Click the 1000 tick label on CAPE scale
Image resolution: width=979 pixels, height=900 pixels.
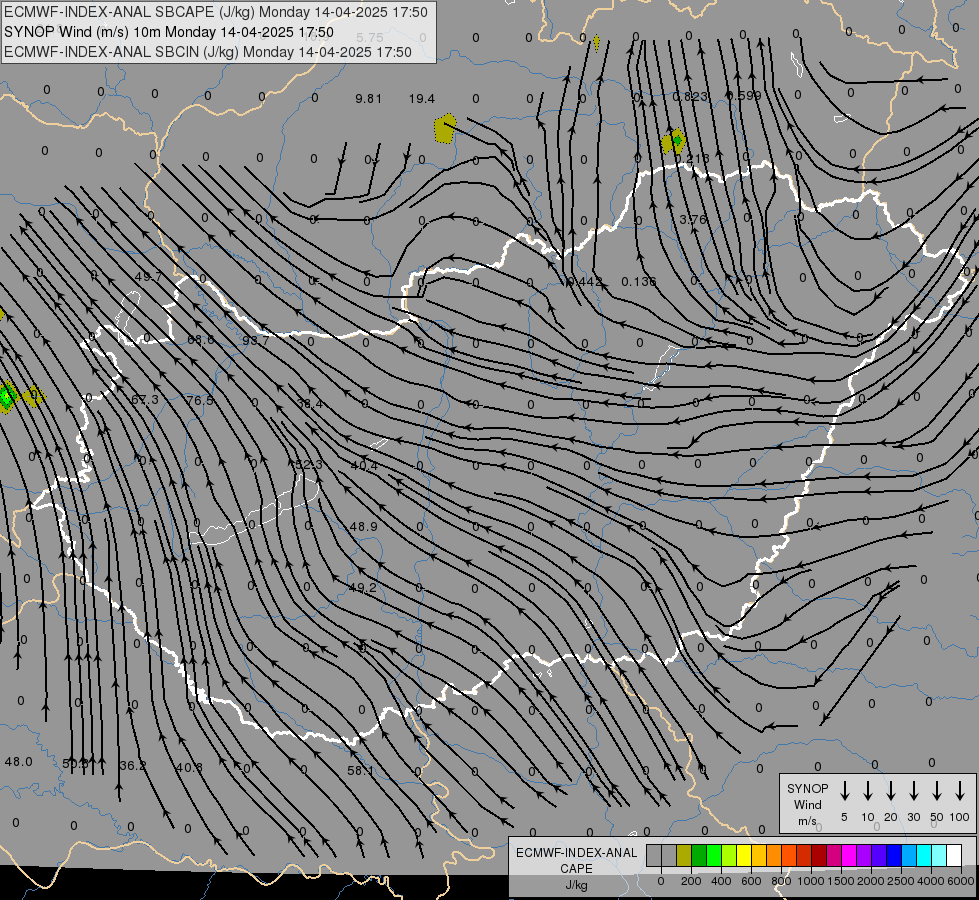811,881
